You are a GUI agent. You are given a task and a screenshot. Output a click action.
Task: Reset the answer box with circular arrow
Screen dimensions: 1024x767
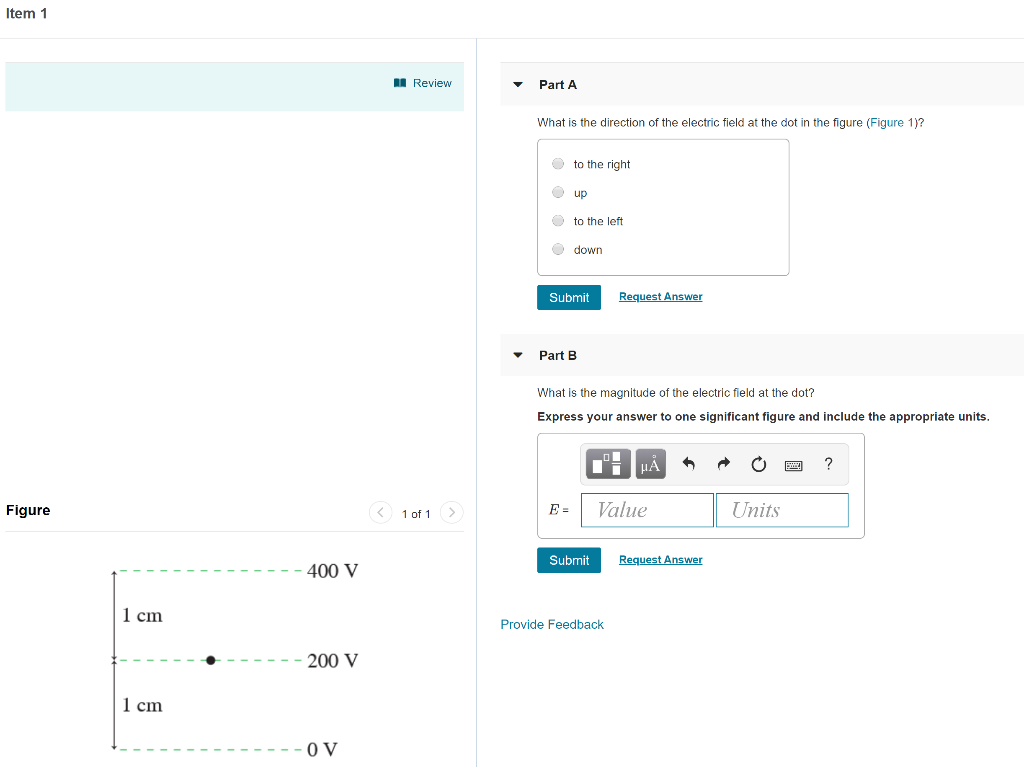[758, 464]
